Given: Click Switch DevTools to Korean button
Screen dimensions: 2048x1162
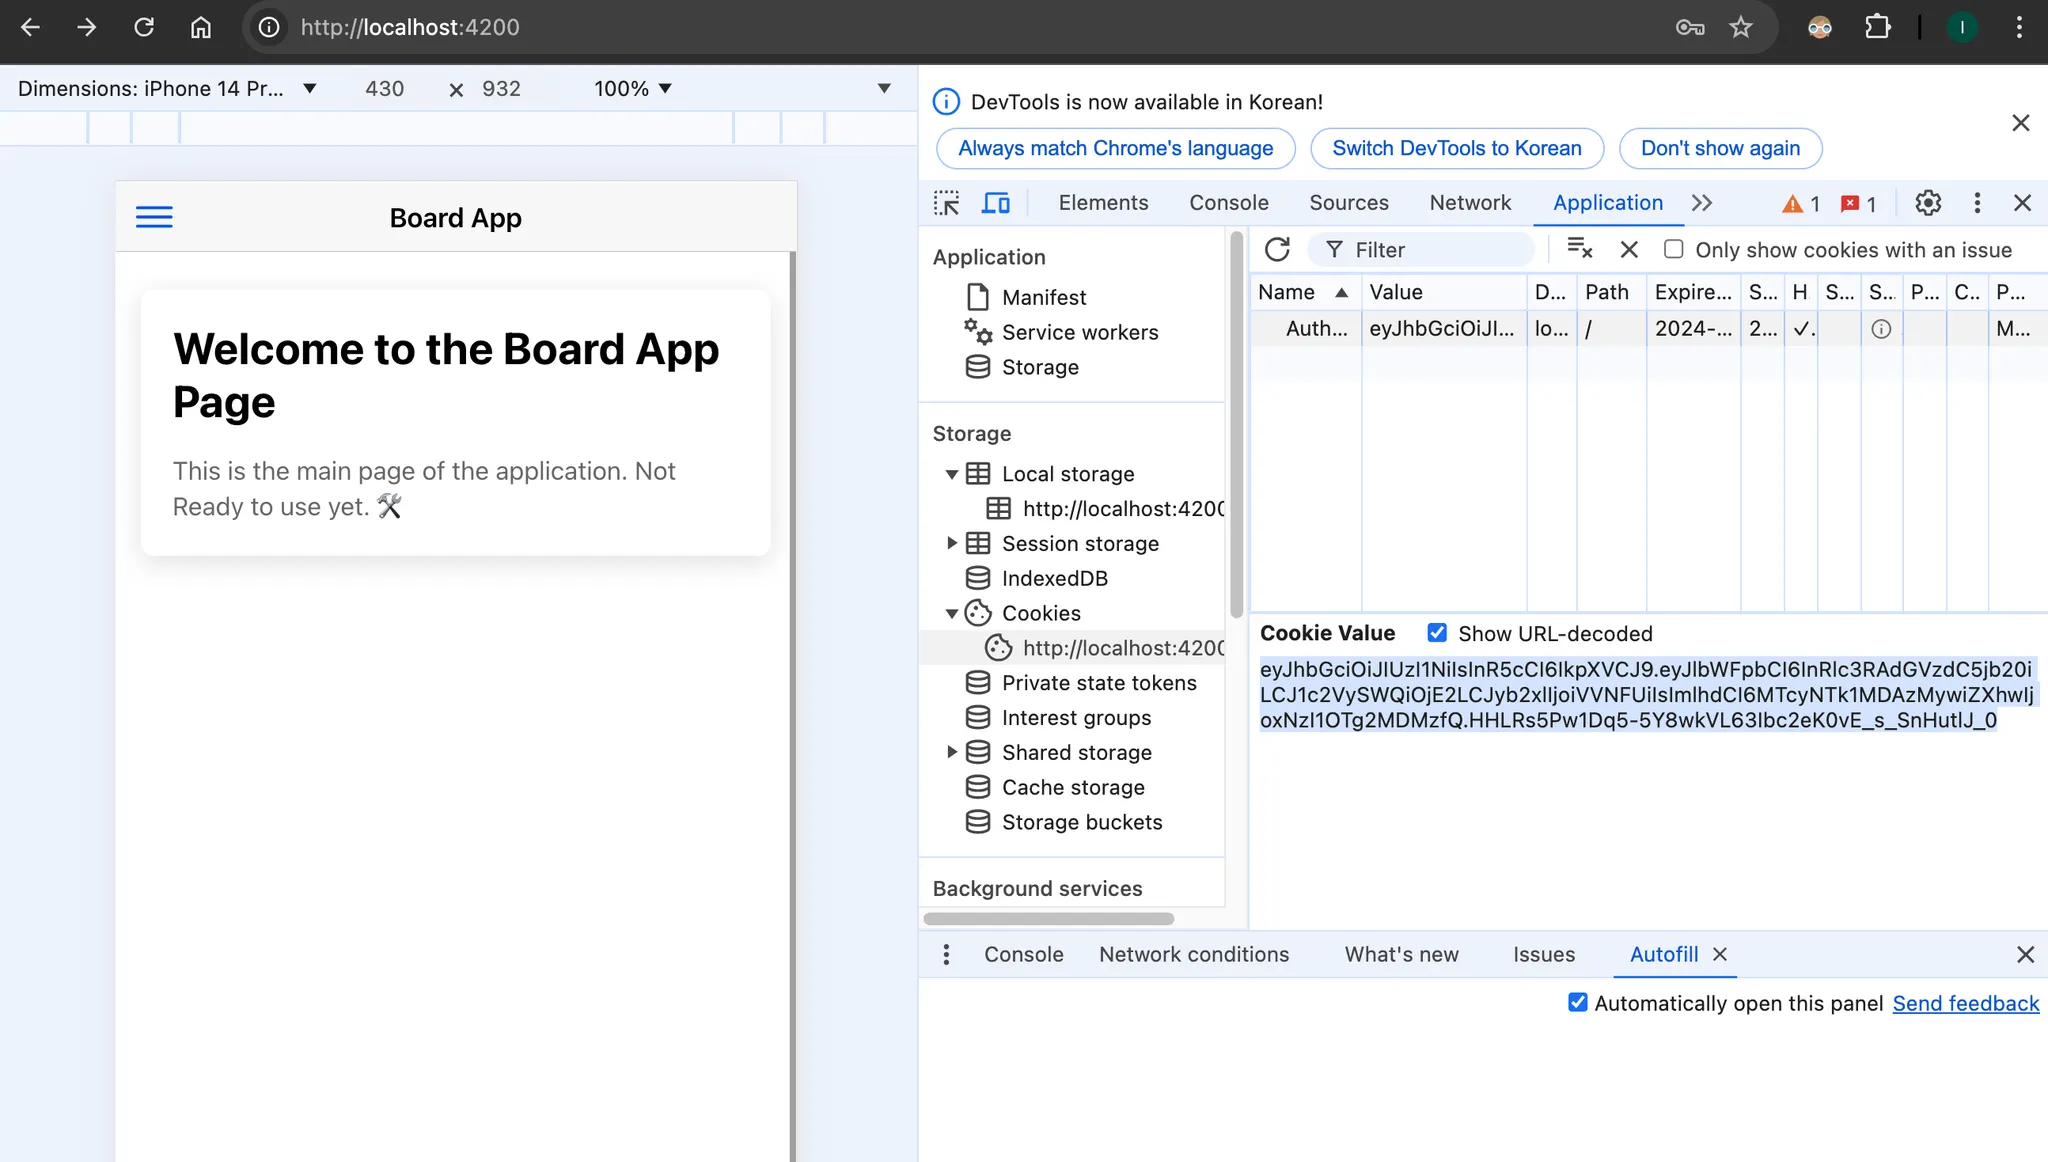Looking at the screenshot, I should point(1456,148).
